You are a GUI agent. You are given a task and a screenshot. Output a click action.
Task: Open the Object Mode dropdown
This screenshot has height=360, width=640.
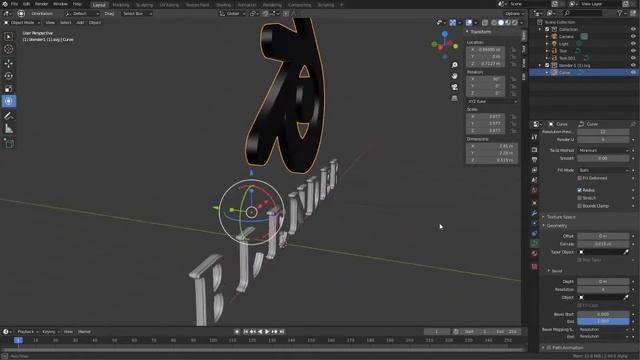click(x=22, y=23)
